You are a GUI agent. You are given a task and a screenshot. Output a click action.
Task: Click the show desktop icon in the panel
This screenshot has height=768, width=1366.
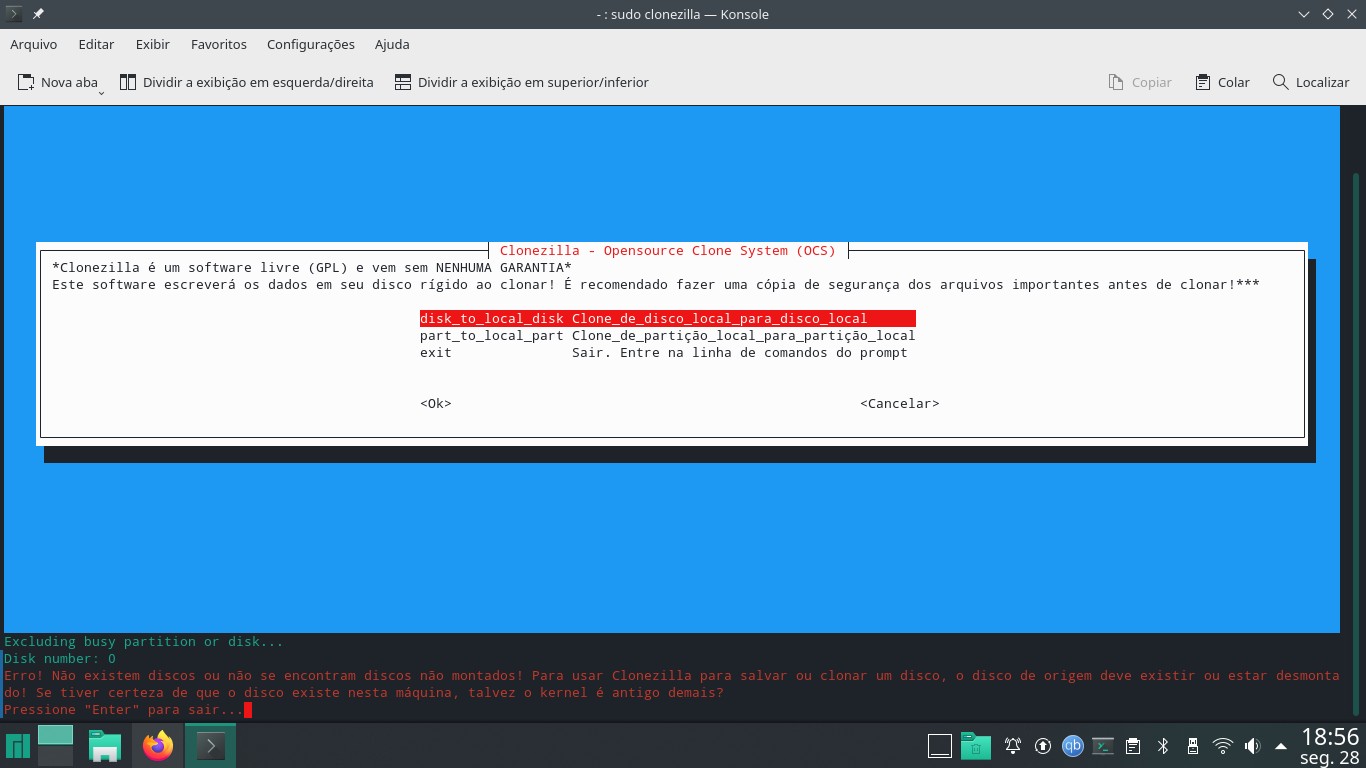939,746
